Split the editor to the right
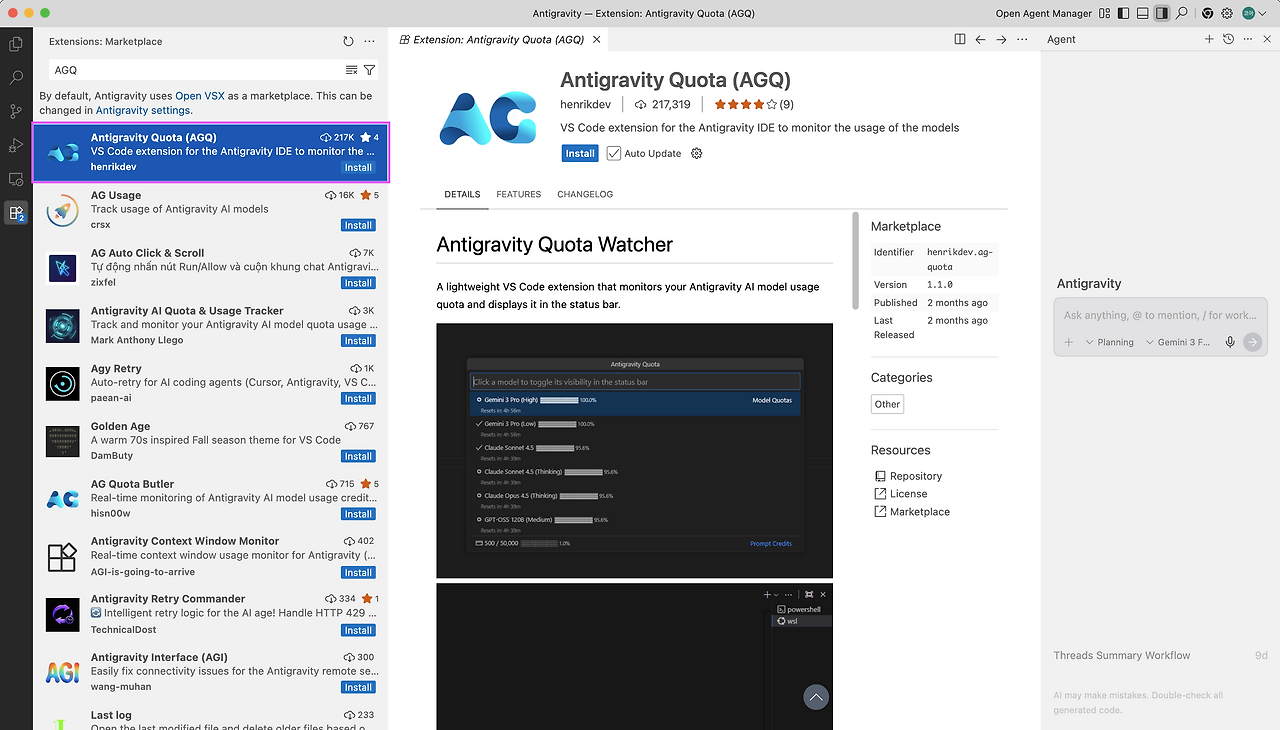 (960, 39)
